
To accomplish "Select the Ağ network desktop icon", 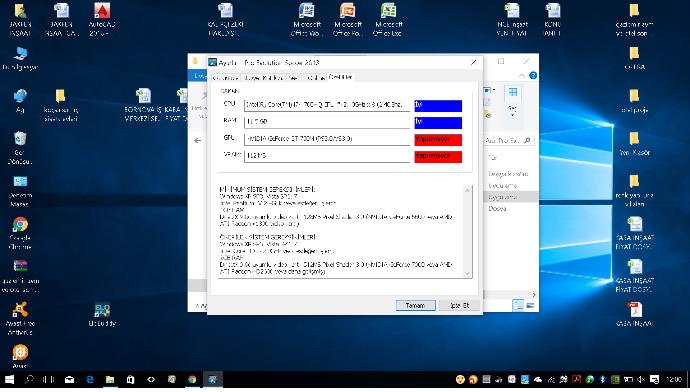I will (x=20, y=101).
